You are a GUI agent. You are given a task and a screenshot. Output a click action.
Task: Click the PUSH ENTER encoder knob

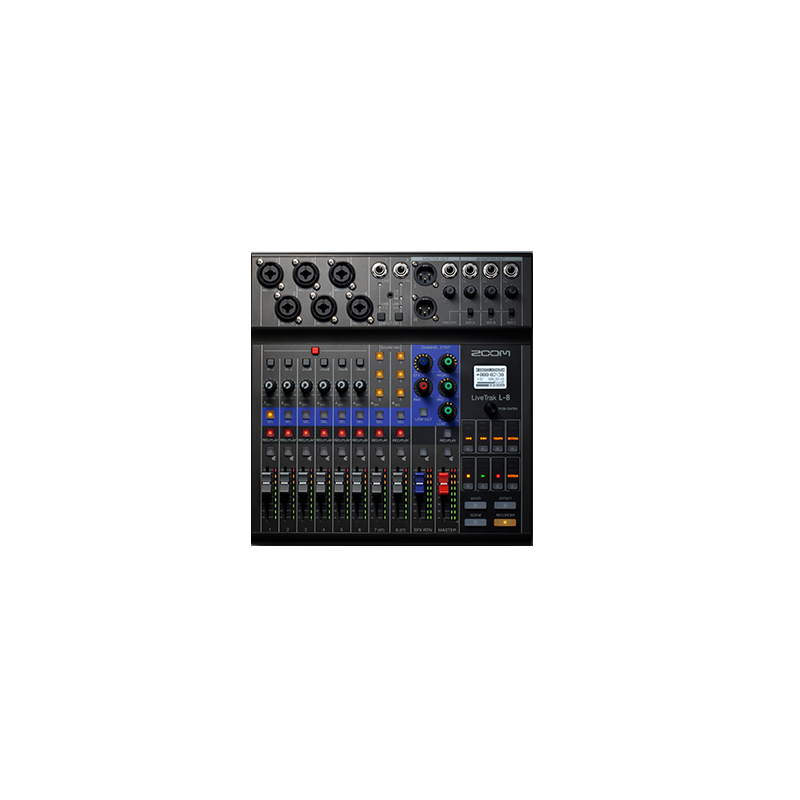(490, 408)
